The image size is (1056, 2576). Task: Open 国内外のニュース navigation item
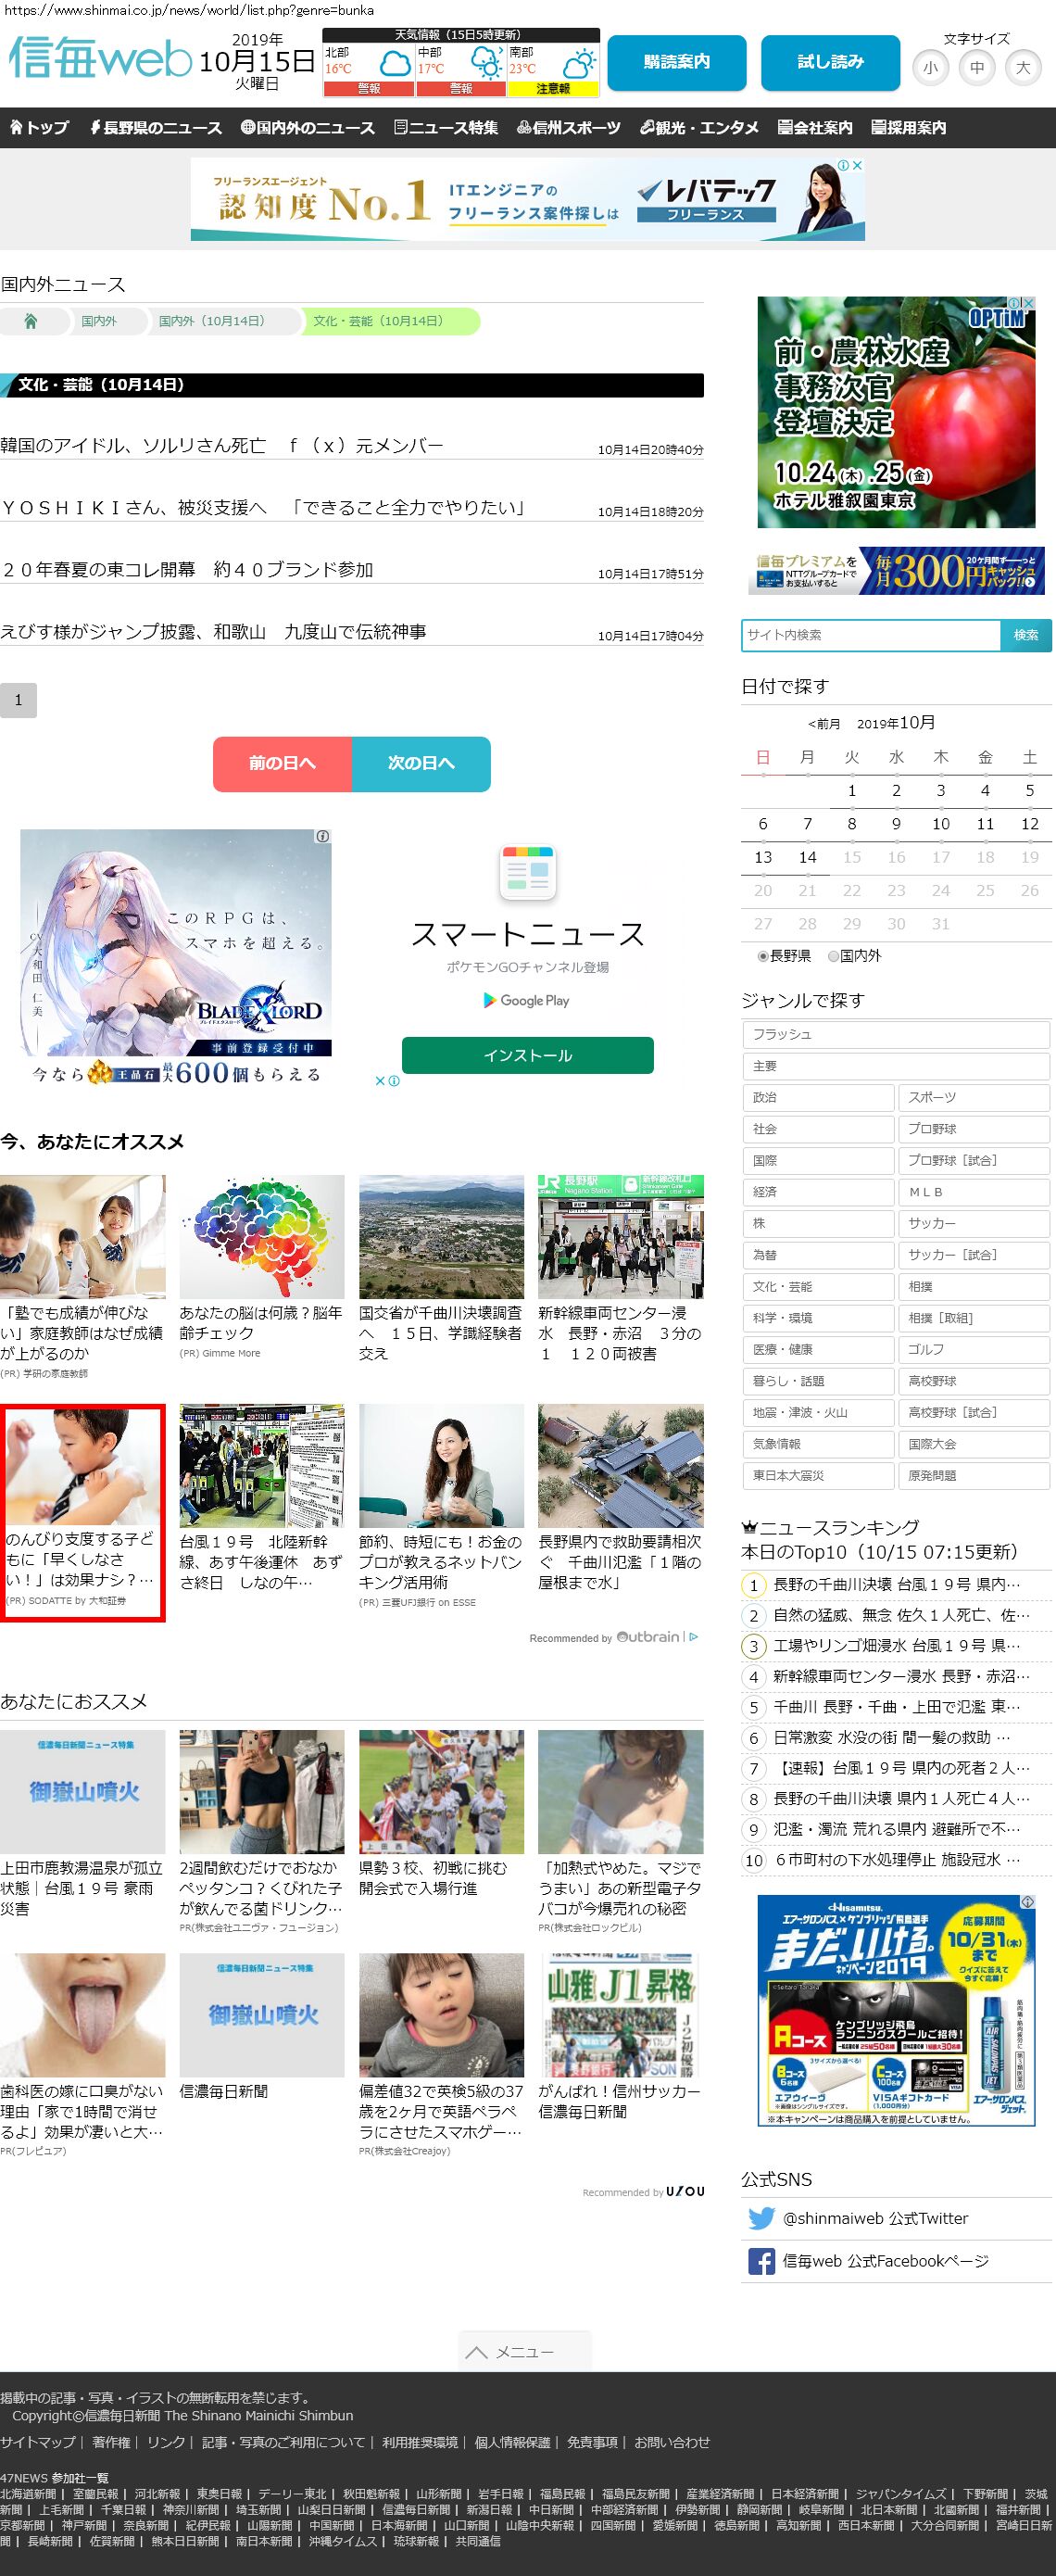tap(308, 127)
